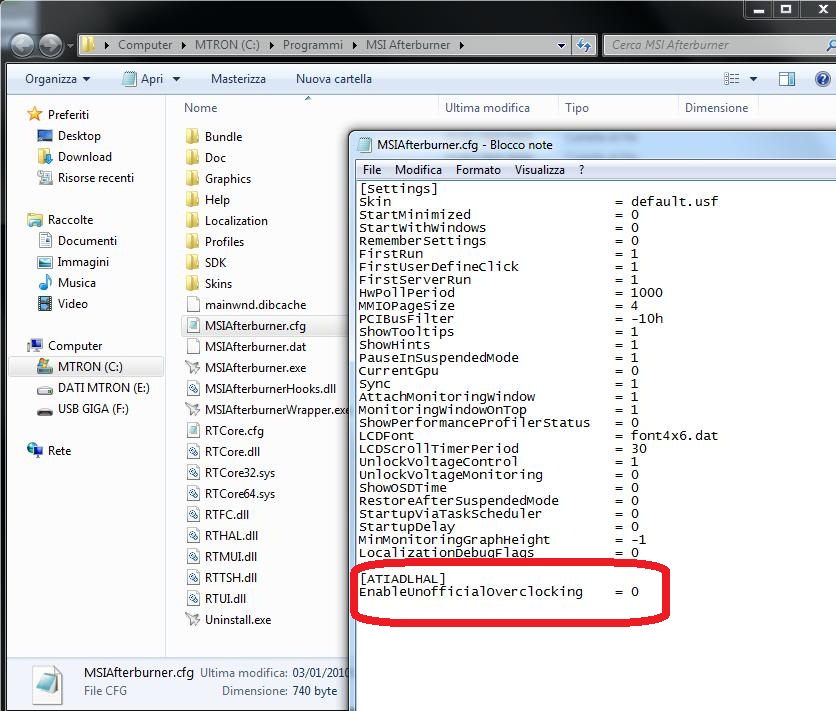Select the Uninstall.exe icon
This screenshot has width=836, height=711.
[x=192, y=620]
